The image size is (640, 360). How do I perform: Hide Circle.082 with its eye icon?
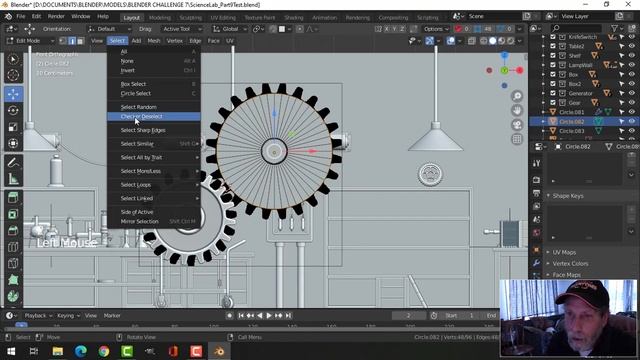[631, 122]
